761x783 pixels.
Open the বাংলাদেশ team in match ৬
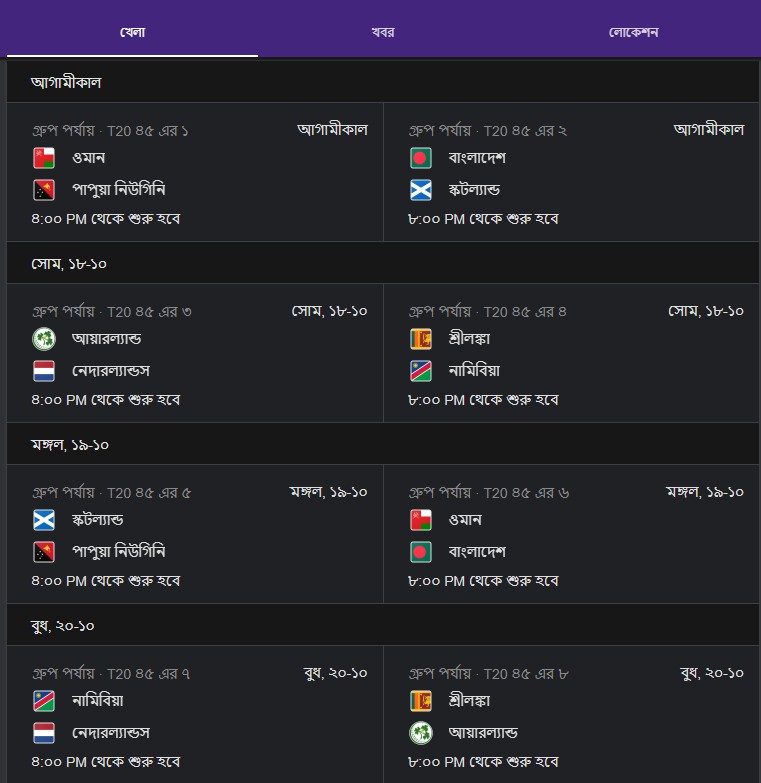click(477, 552)
